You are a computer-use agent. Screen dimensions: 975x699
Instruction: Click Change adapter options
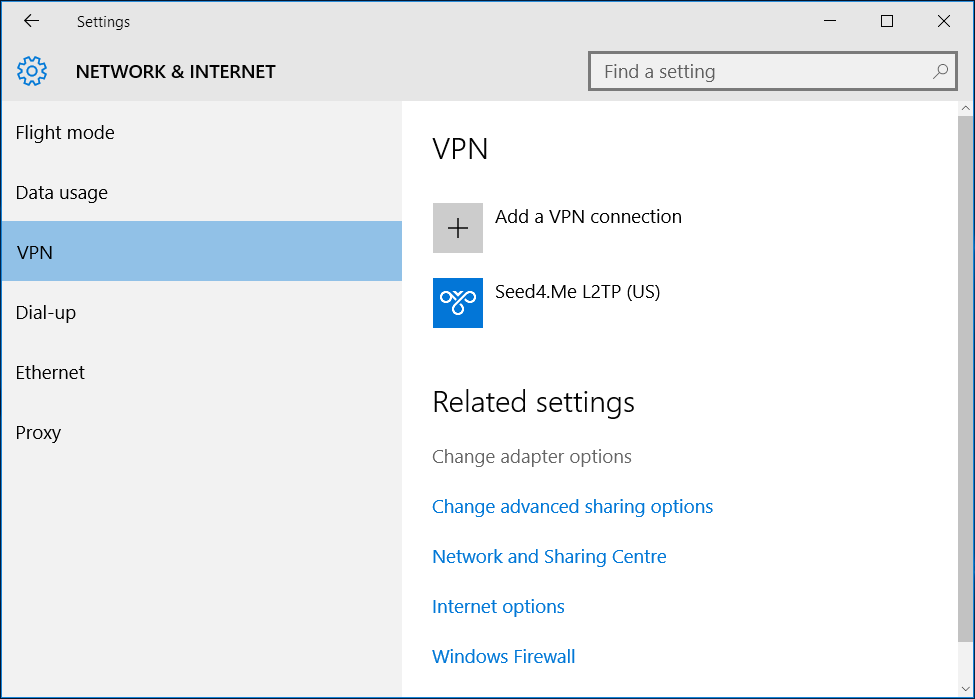532,456
